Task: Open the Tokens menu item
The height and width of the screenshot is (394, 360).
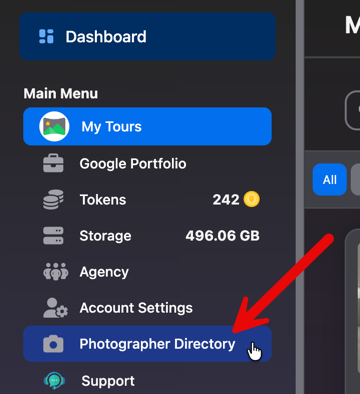Action: click(147, 200)
